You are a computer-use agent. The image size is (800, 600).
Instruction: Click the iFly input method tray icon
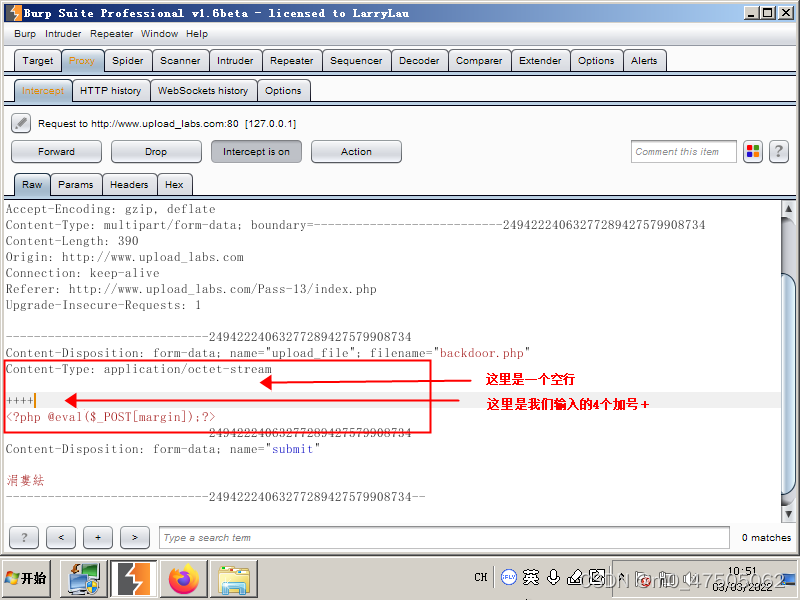tap(509, 577)
